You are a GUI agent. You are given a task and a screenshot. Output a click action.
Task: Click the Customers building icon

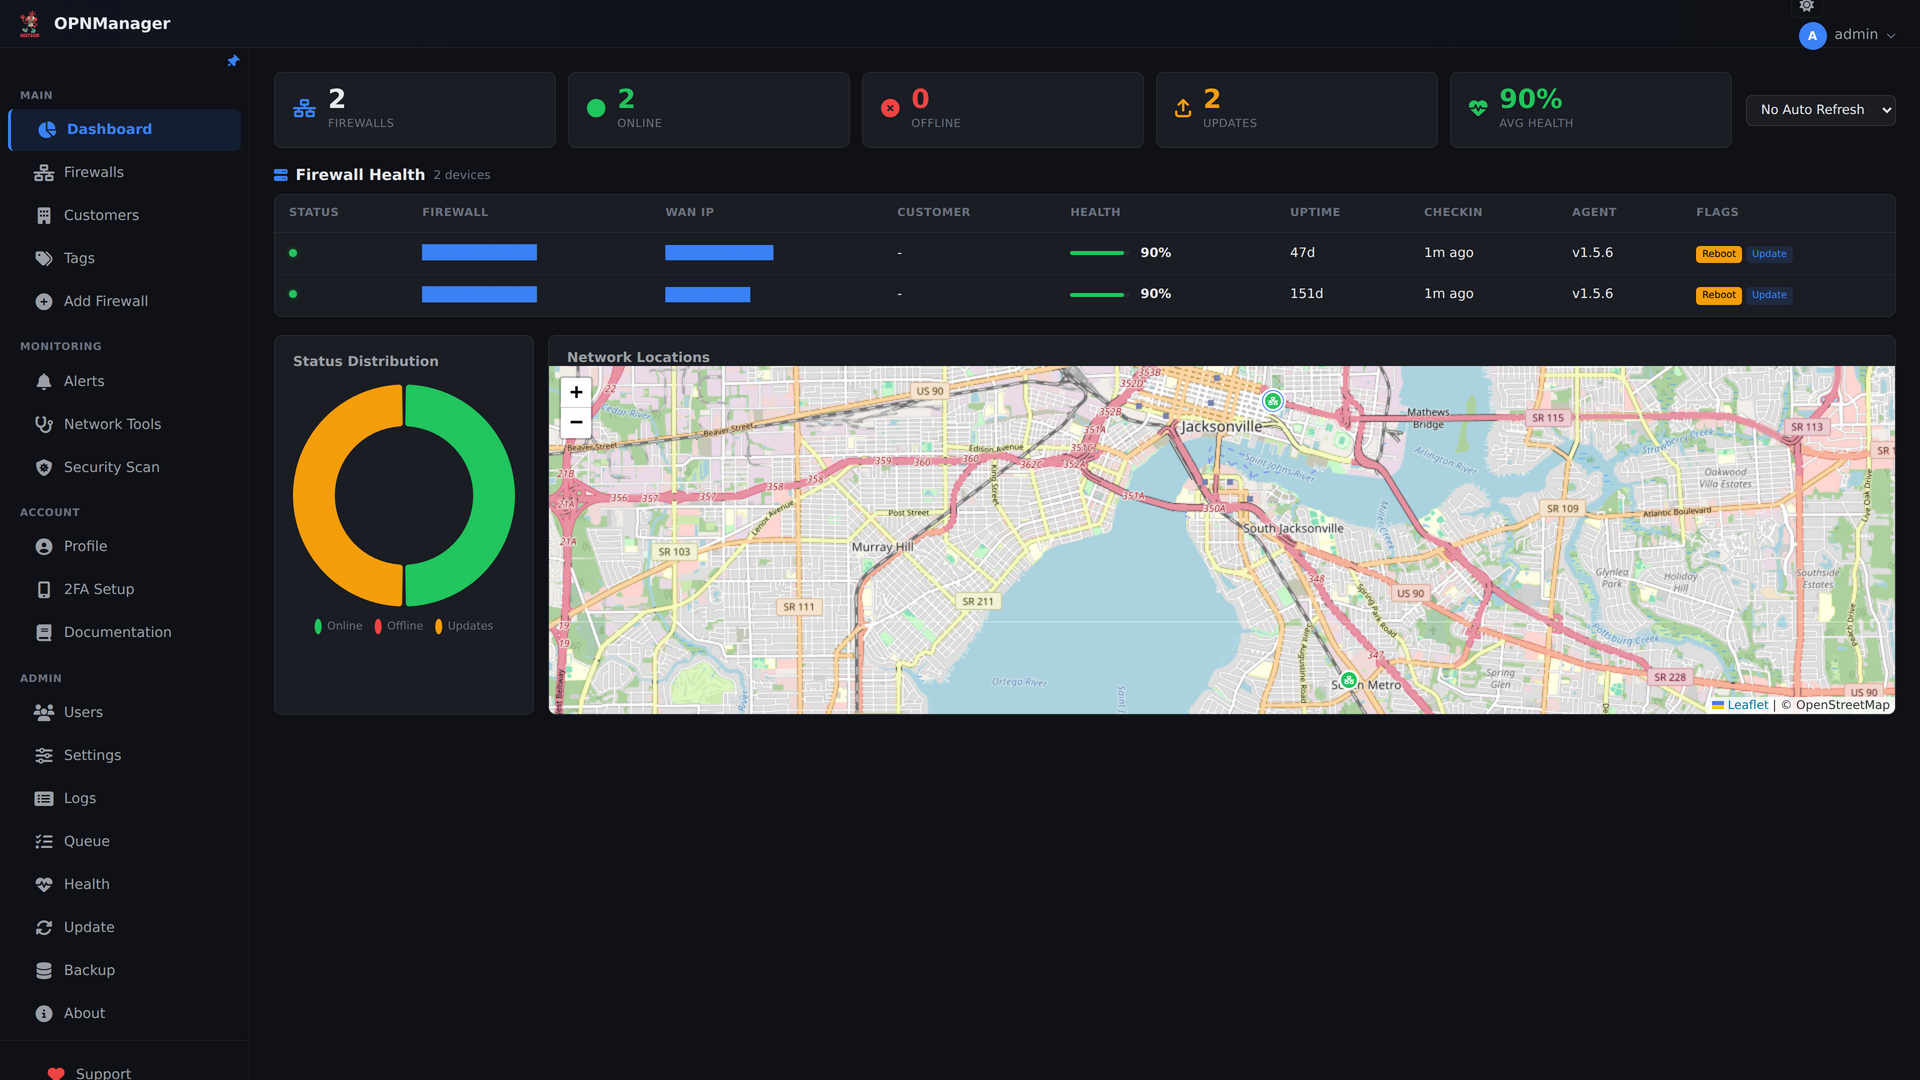[x=44, y=216]
